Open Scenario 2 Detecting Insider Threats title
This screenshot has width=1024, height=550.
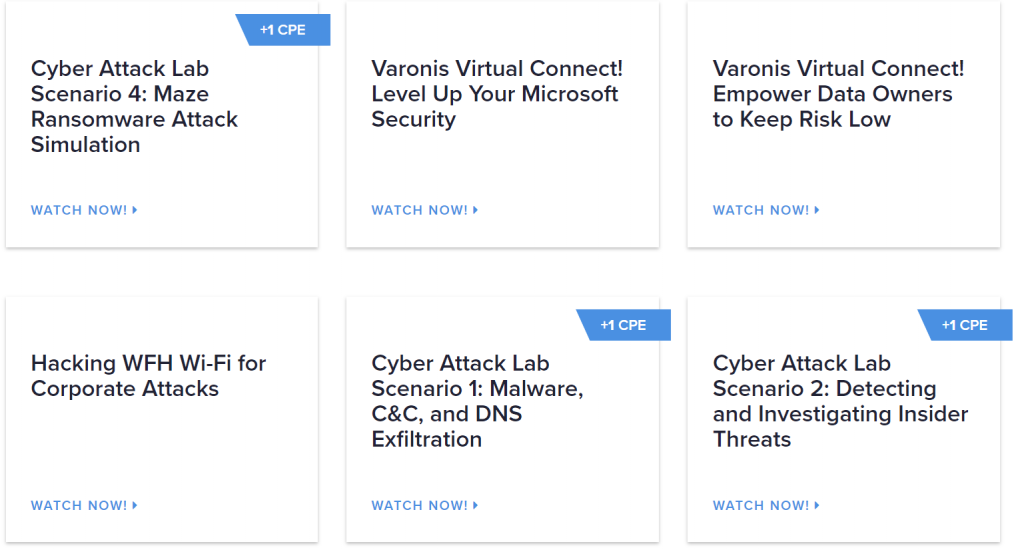click(x=839, y=401)
